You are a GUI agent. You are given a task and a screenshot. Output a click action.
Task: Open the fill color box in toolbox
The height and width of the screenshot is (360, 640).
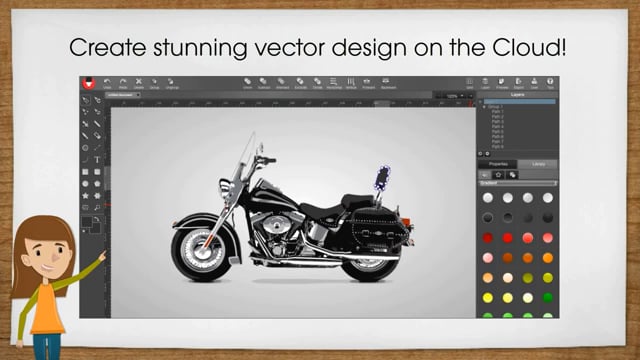point(87,222)
